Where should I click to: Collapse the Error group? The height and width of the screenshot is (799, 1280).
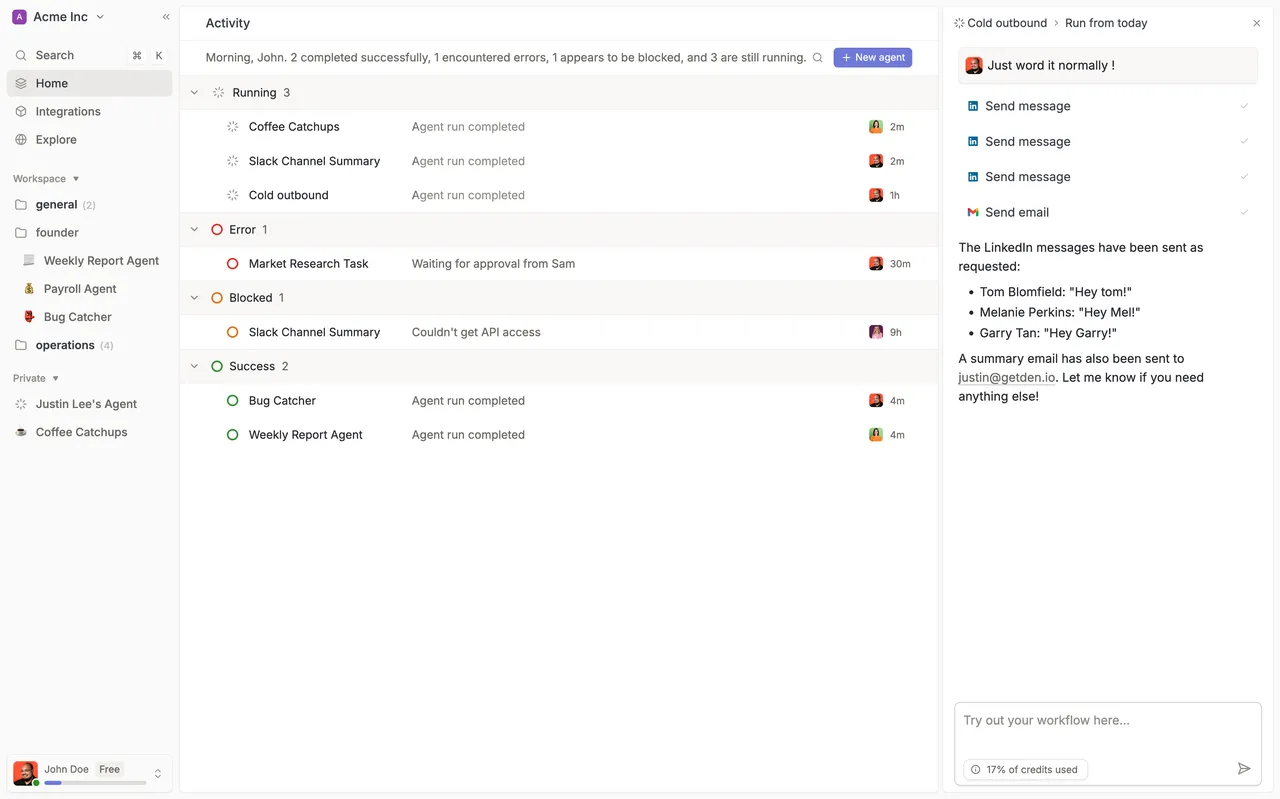(194, 229)
